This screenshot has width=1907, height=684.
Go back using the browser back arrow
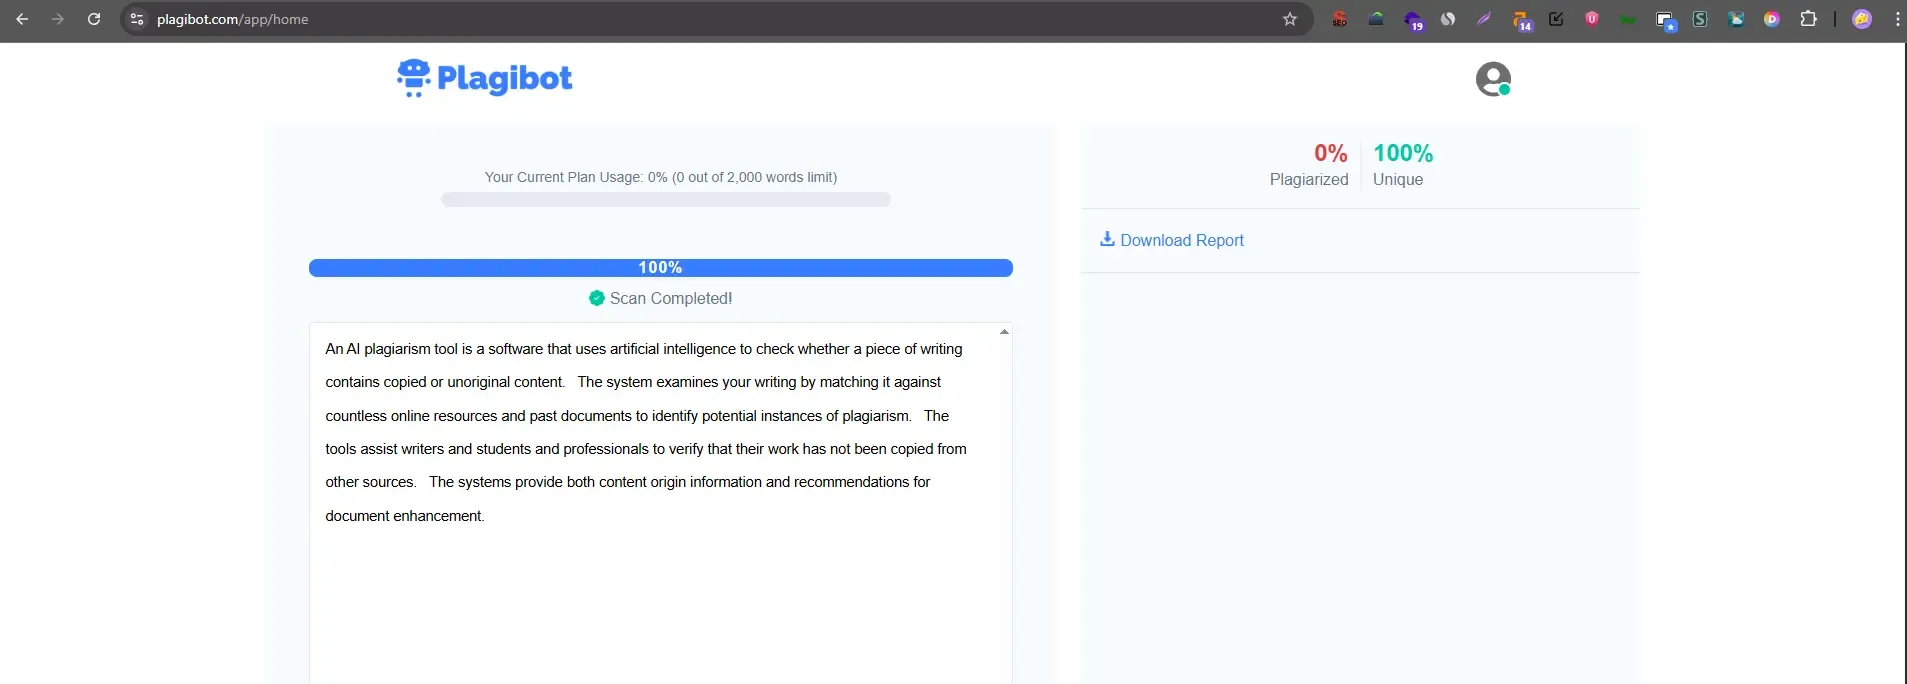[x=22, y=19]
